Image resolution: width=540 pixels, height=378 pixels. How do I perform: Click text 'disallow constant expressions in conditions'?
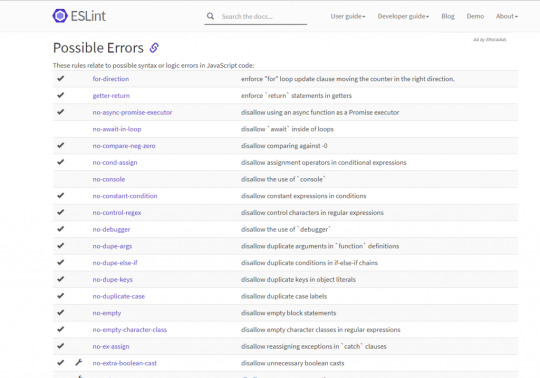coord(303,196)
